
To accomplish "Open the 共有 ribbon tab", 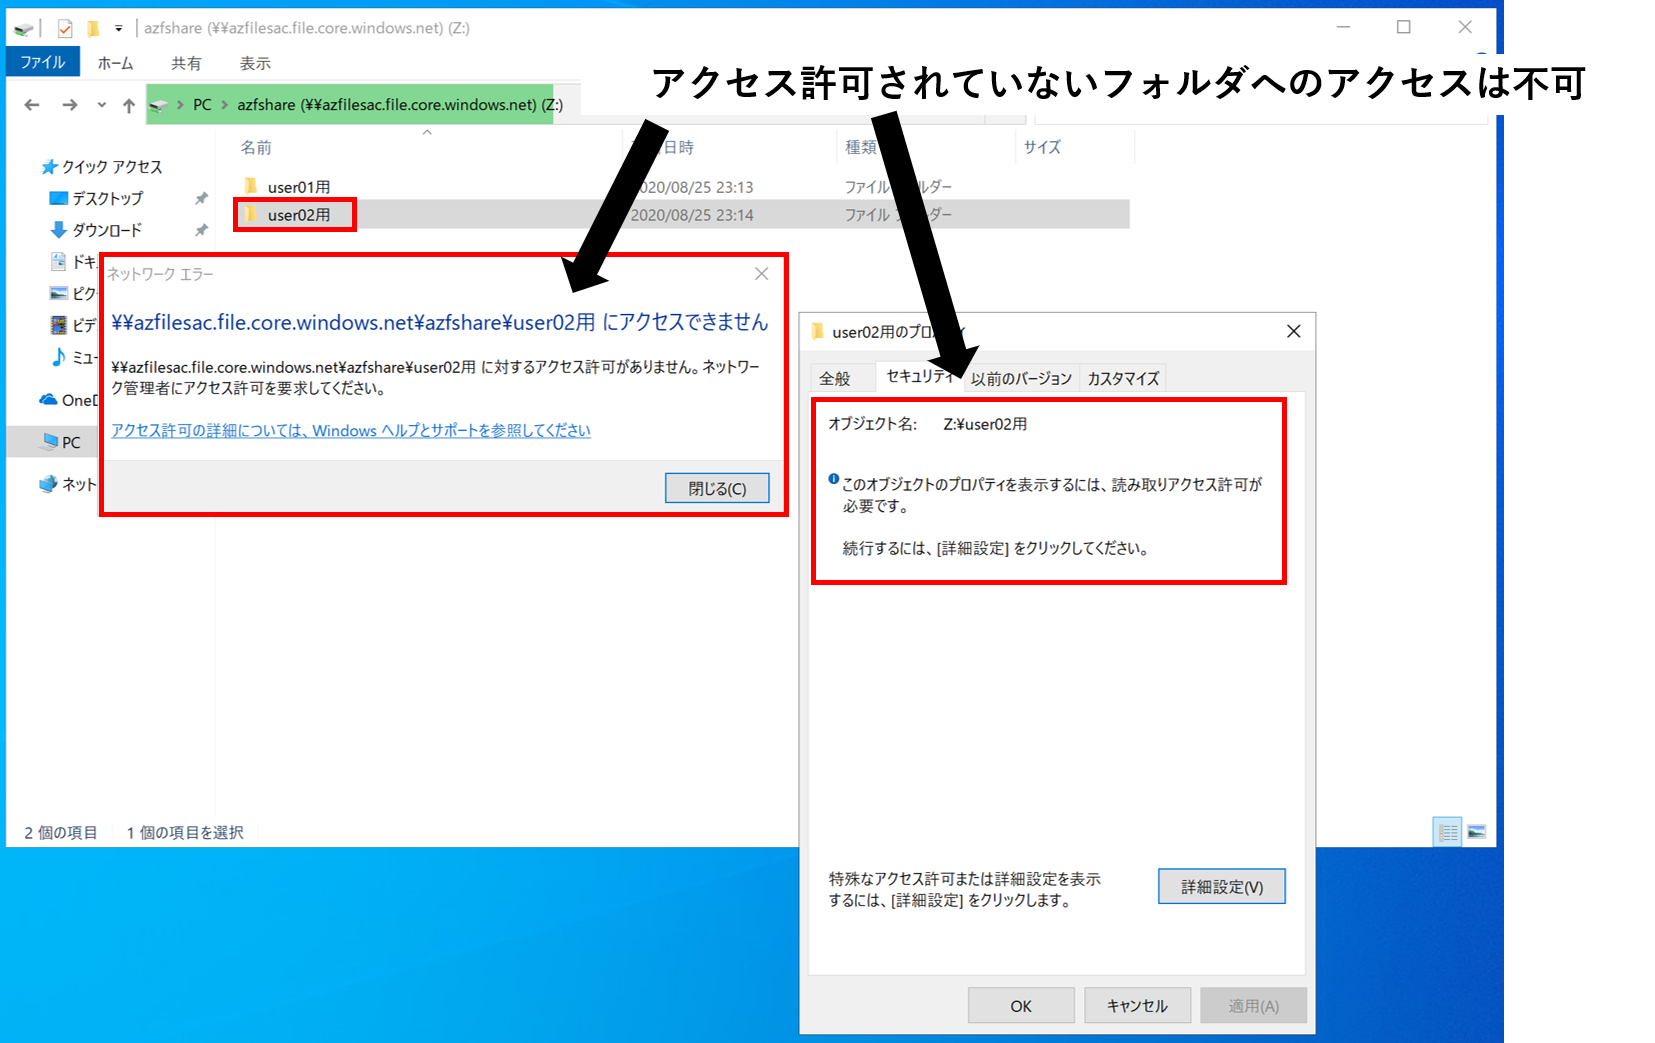I will 186,63.
